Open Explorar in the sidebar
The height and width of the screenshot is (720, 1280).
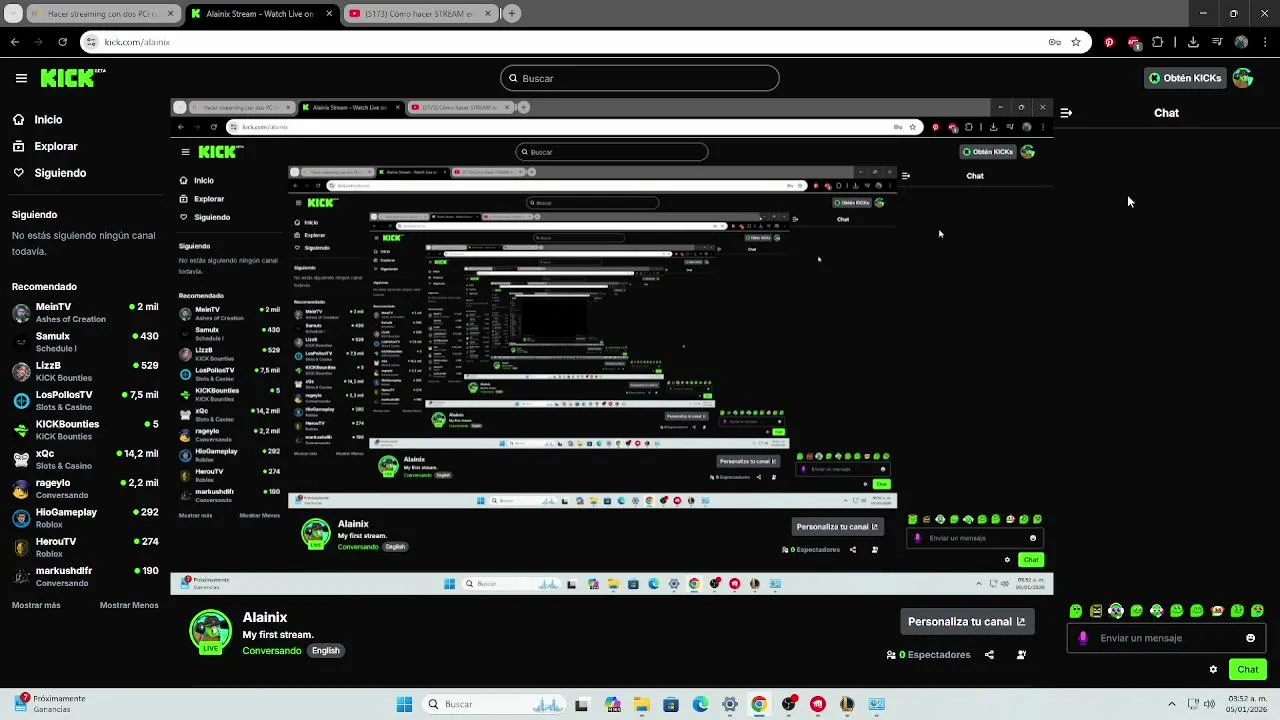45,146
